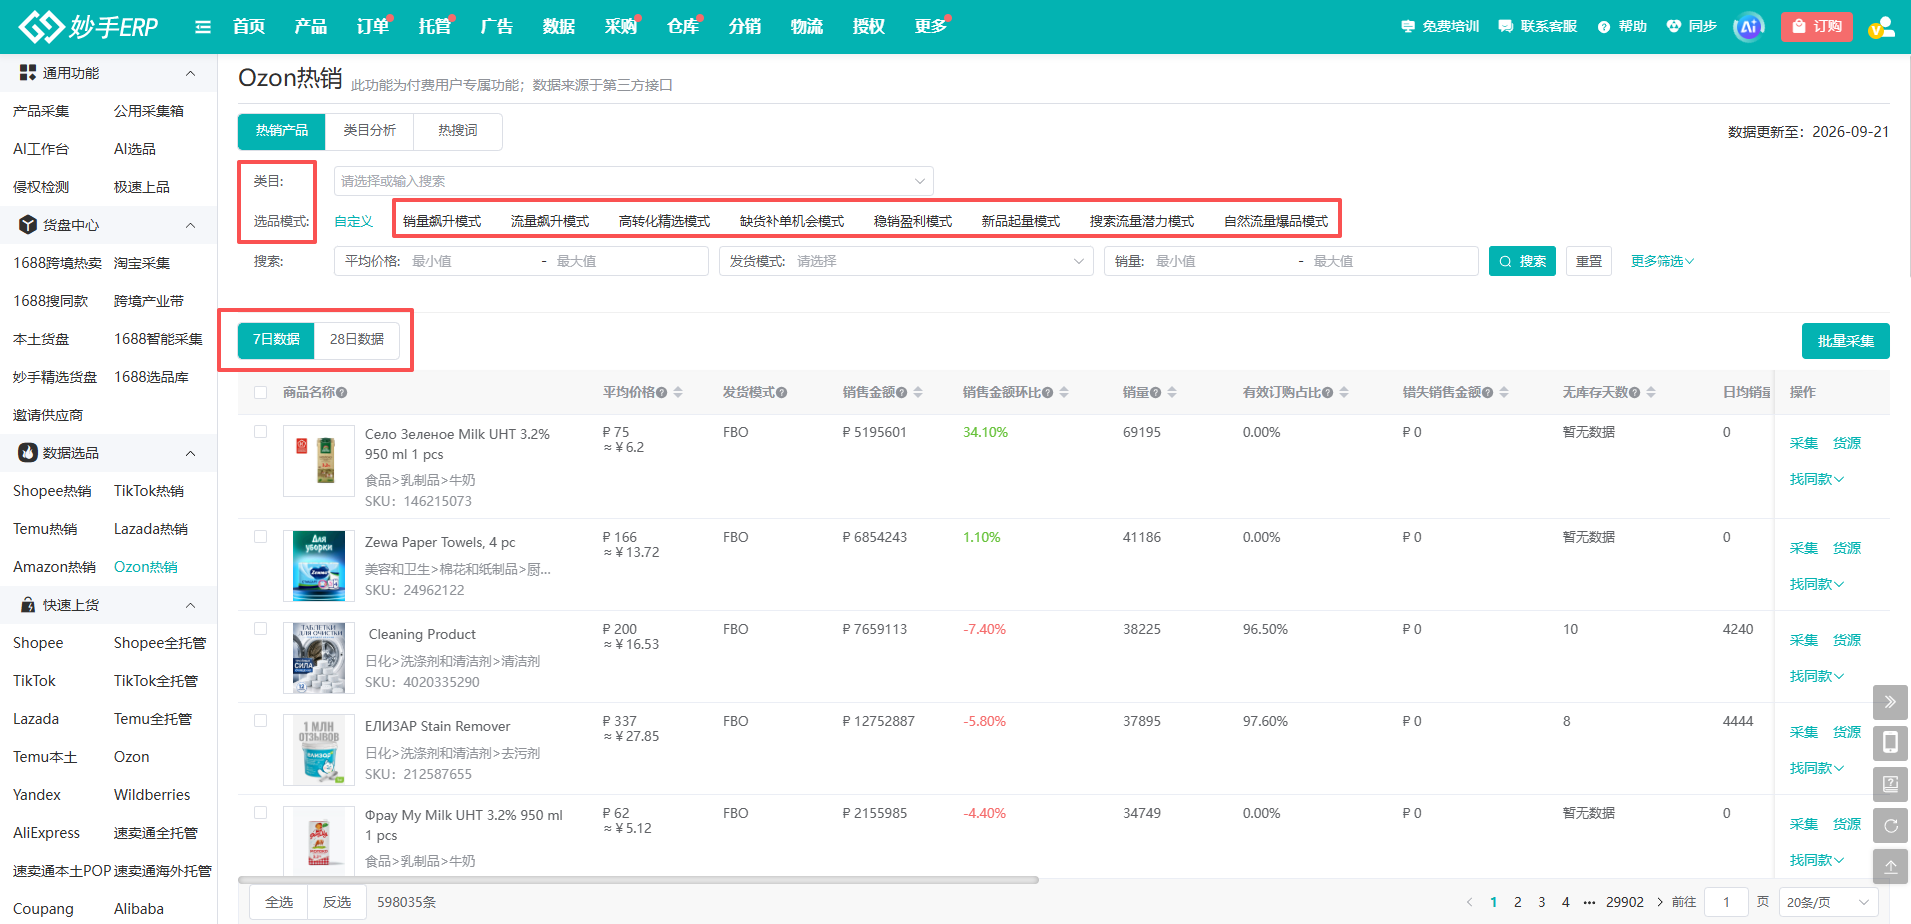This screenshot has height=924, width=1911.
Task: Click 采集 for Cleaning Product row
Action: tap(1804, 640)
